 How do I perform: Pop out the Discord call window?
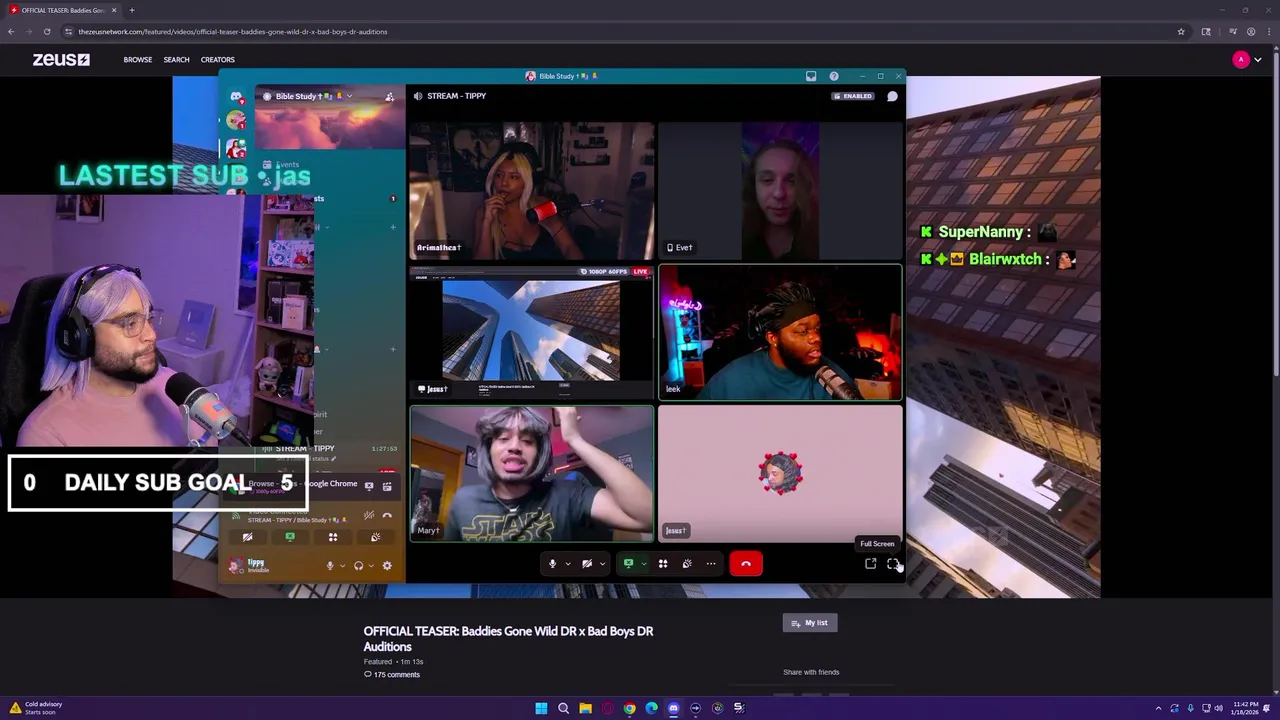(x=871, y=564)
